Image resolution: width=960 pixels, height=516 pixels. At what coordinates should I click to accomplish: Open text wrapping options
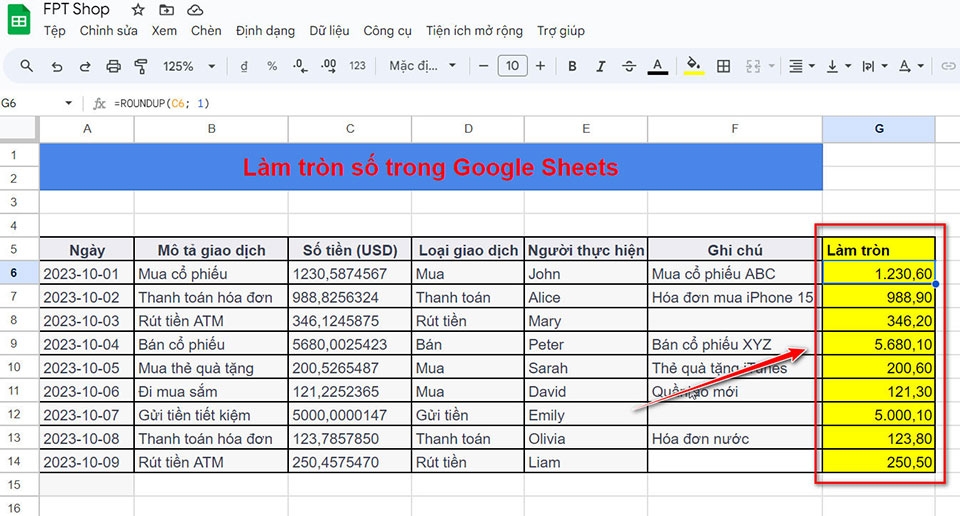pyautogui.click(x=874, y=66)
